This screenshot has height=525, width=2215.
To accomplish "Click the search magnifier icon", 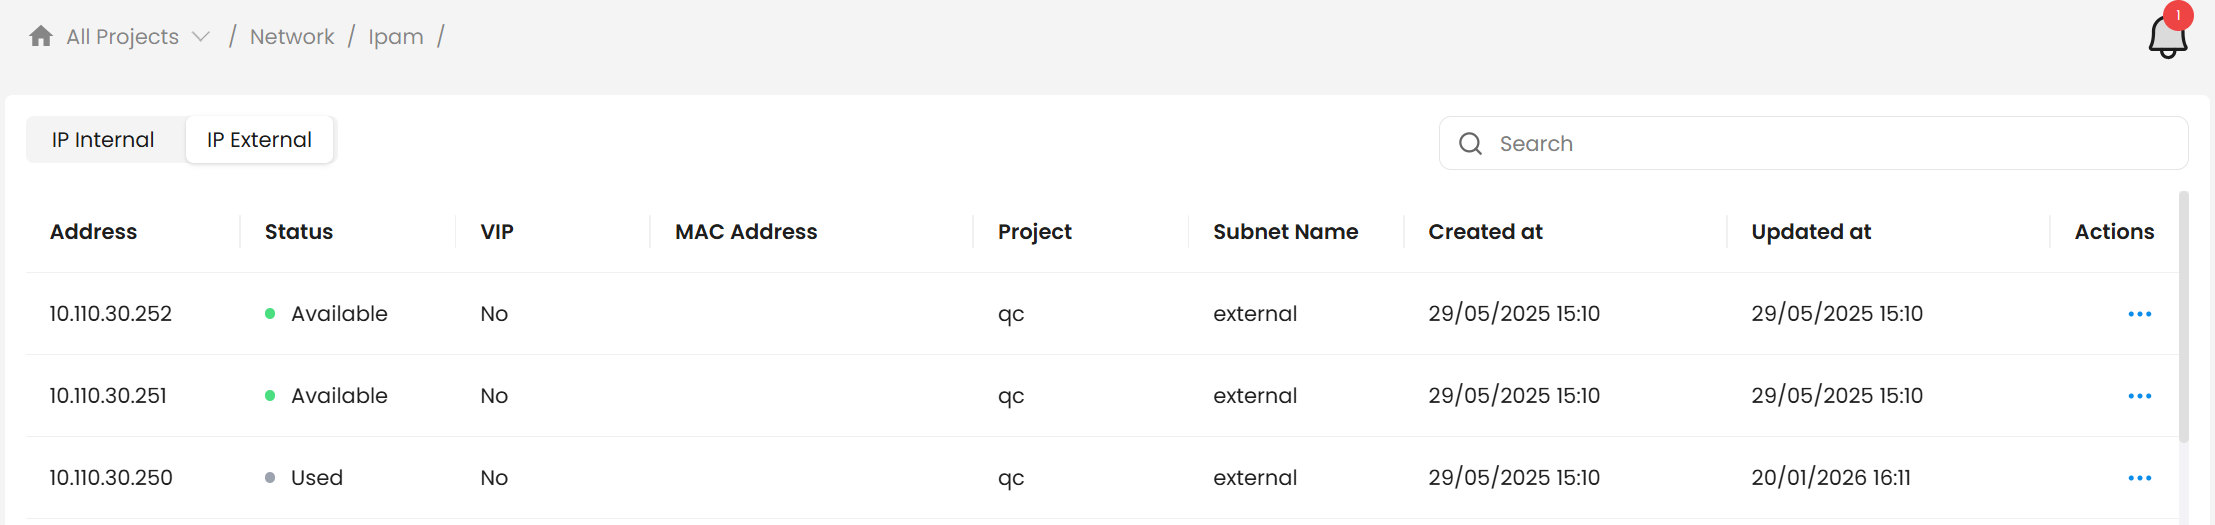I will (x=1470, y=144).
